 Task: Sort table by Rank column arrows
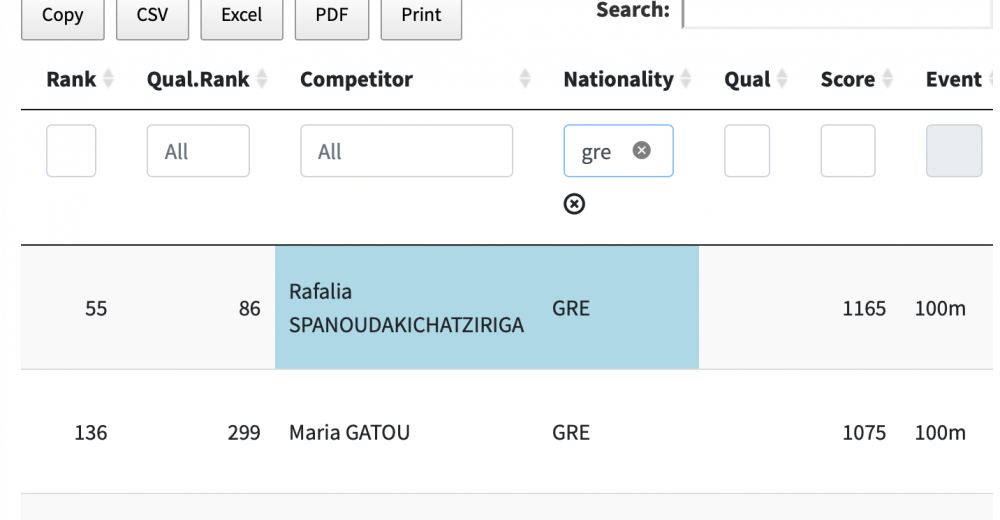pos(108,80)
